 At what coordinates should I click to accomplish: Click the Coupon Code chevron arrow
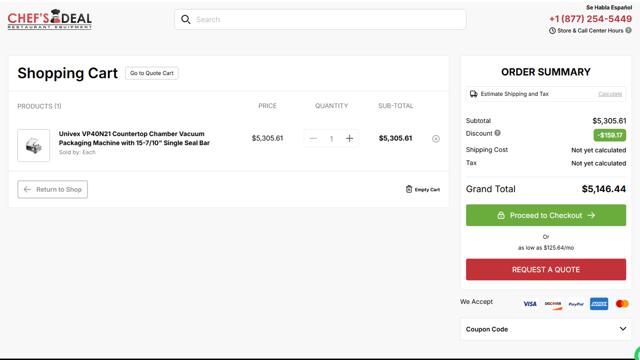click(623, 329)
